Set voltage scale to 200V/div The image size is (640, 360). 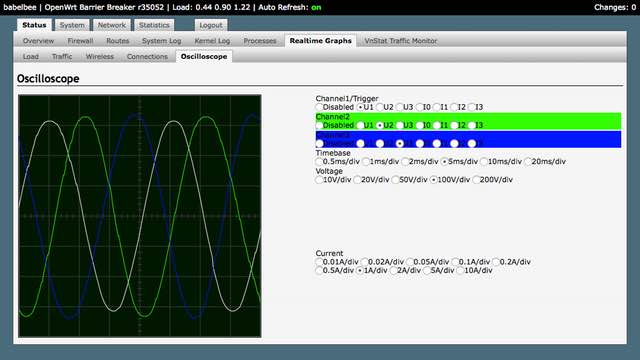pyautogui.click(x=476, y=180)
